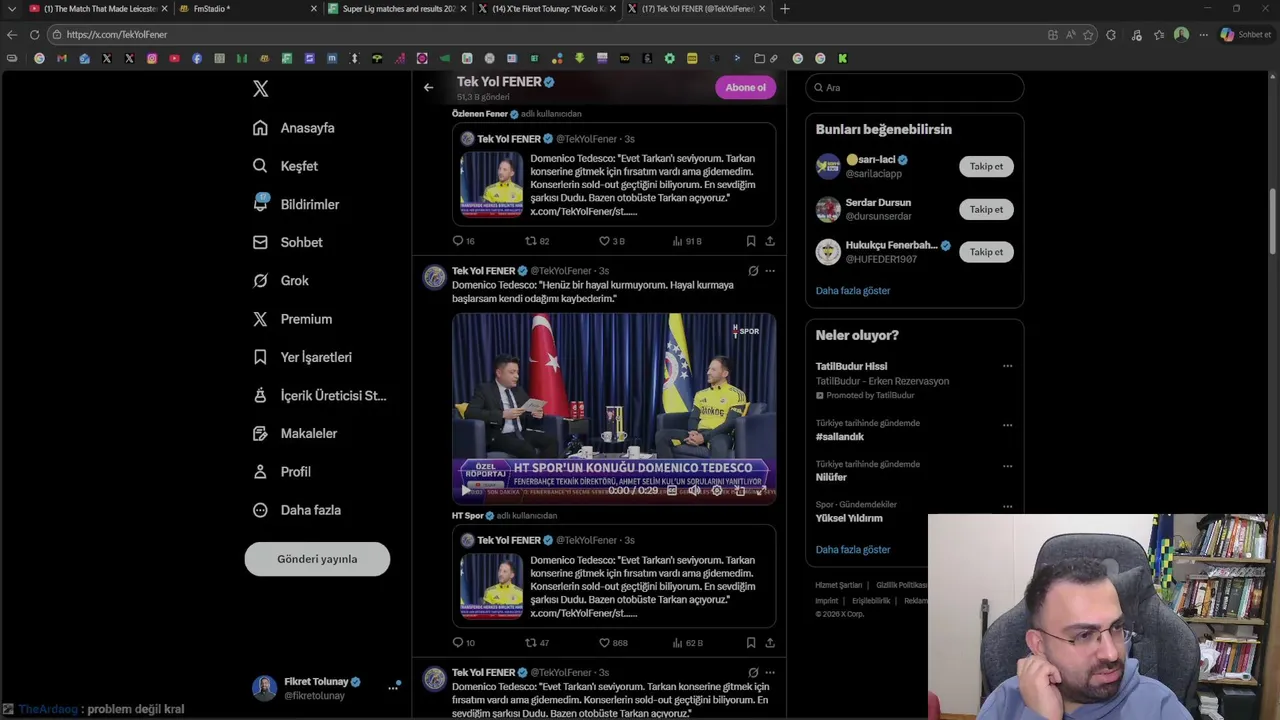
Task: Open Bildirimler notifications
Action: 296,204
